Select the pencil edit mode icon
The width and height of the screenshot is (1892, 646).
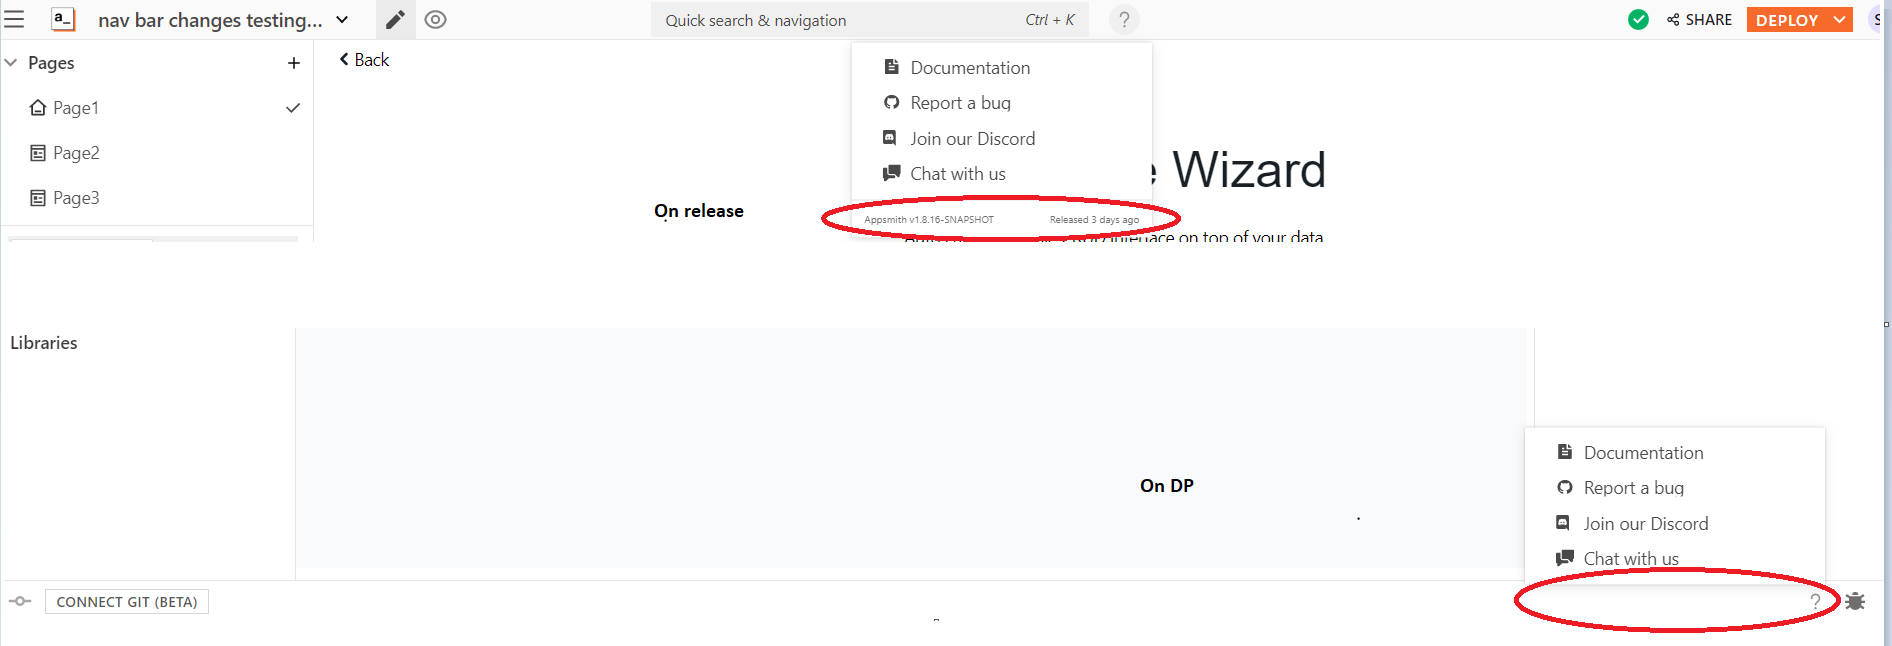[395, 20]
